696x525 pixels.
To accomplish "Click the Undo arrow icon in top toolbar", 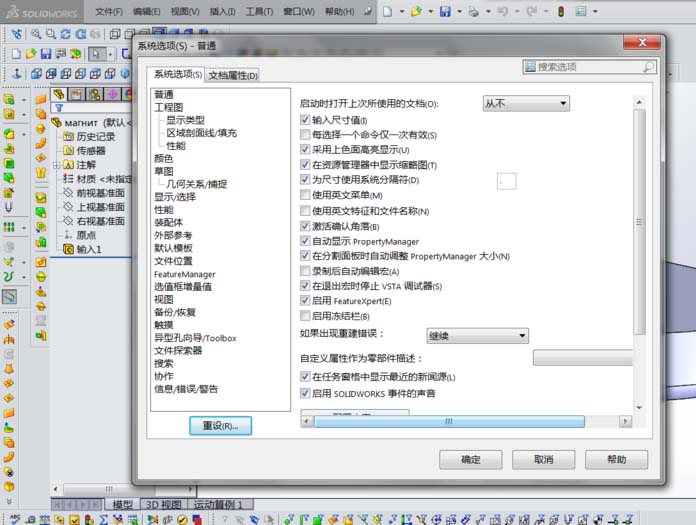I will coord(502,12).
